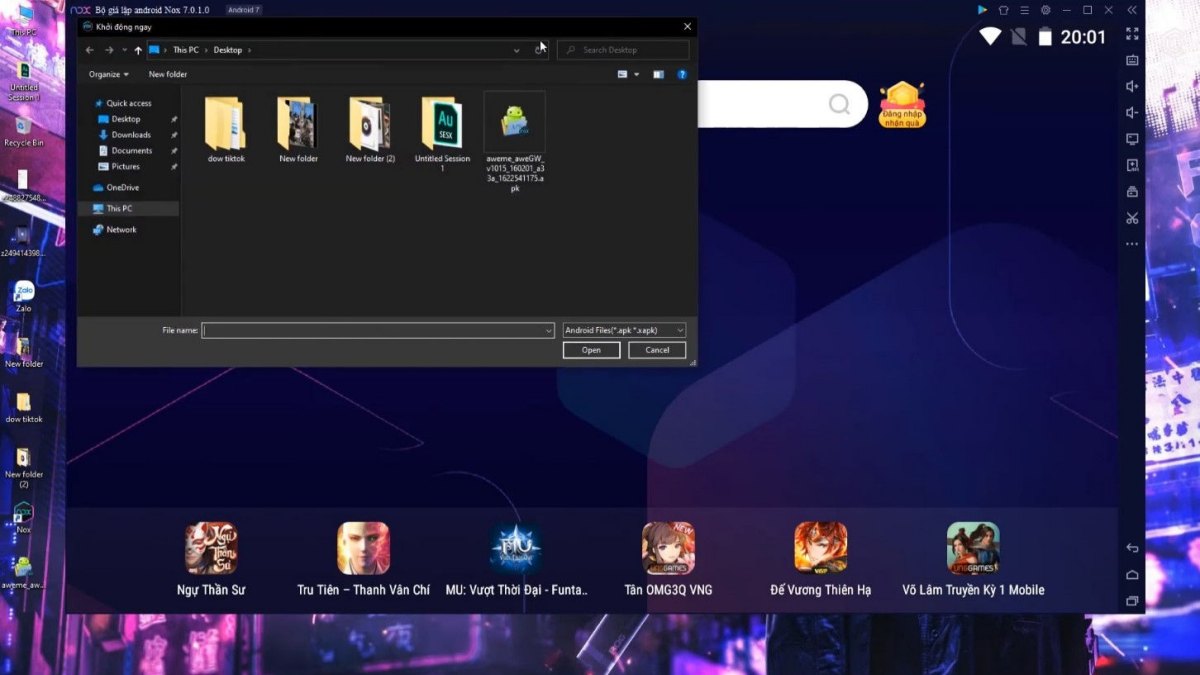
Task: Tap the Android home button
Action: 1132,575
